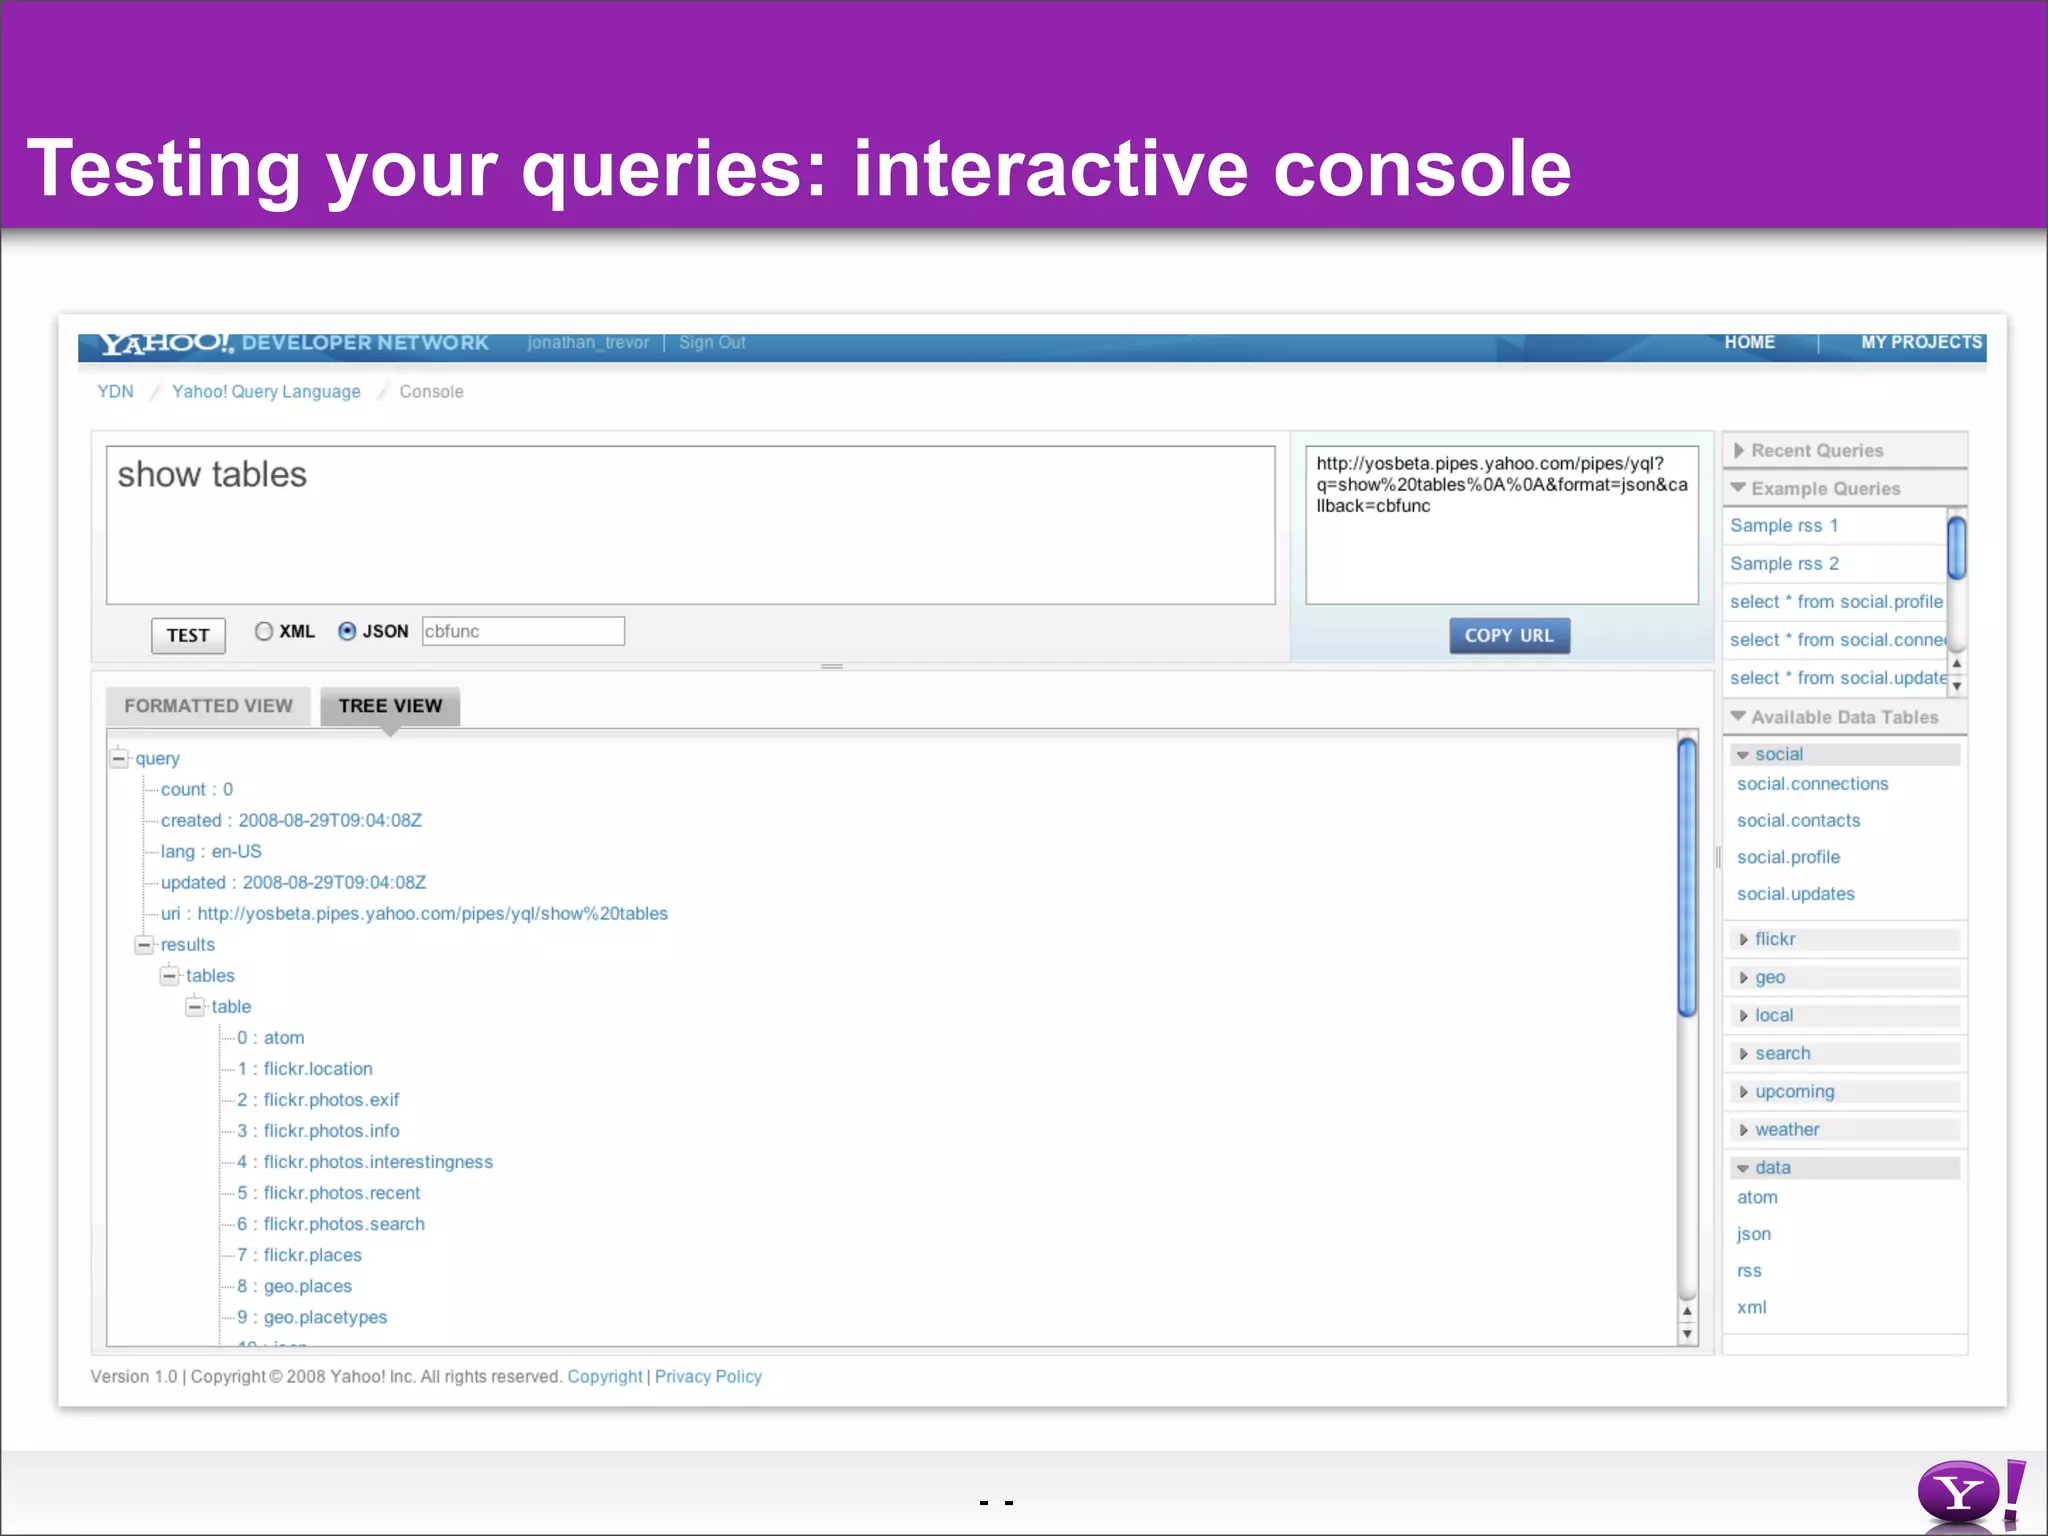Load select * from social.connections example
This screenshot has height=1536, width=2048.
[x=1837, y=639]
